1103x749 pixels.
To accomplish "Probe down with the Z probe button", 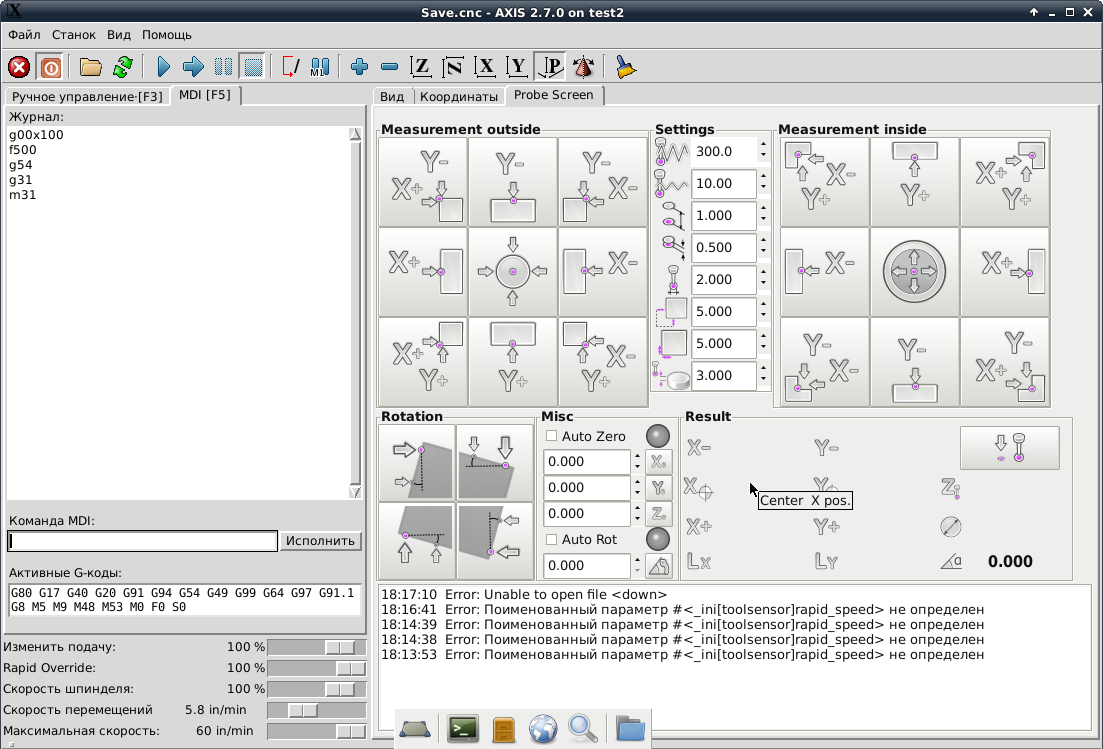I will coord(1009,447).
